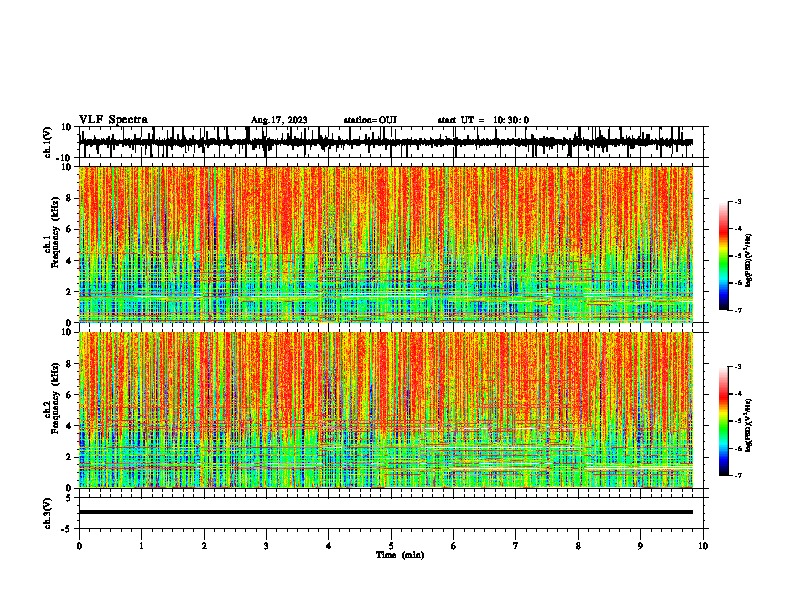Click the "6" kHz tick on ch.2 spectrogram axis
Image resolution: width=792 pixels, height=612 pixels.
(x=70, y=394)
